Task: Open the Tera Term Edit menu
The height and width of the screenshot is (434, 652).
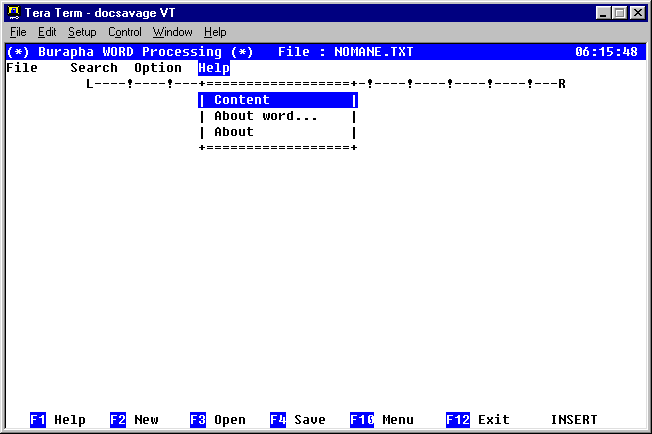Action: pyautogui.click(x=47, y=32)
